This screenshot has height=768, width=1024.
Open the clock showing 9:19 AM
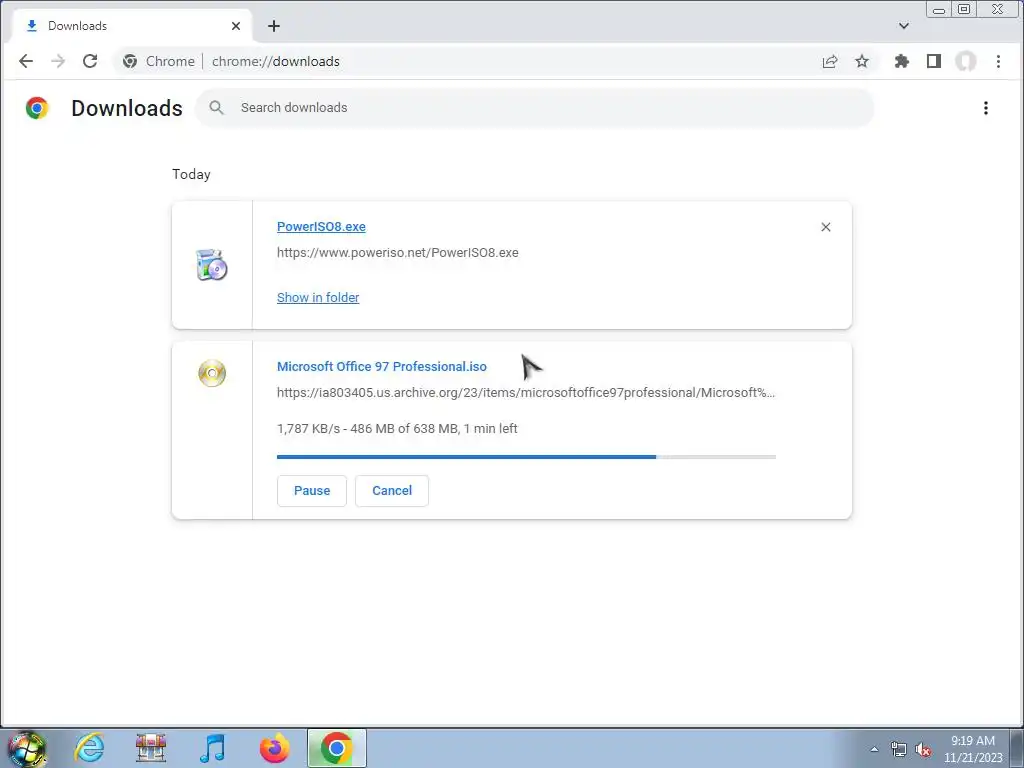(973, 749)
